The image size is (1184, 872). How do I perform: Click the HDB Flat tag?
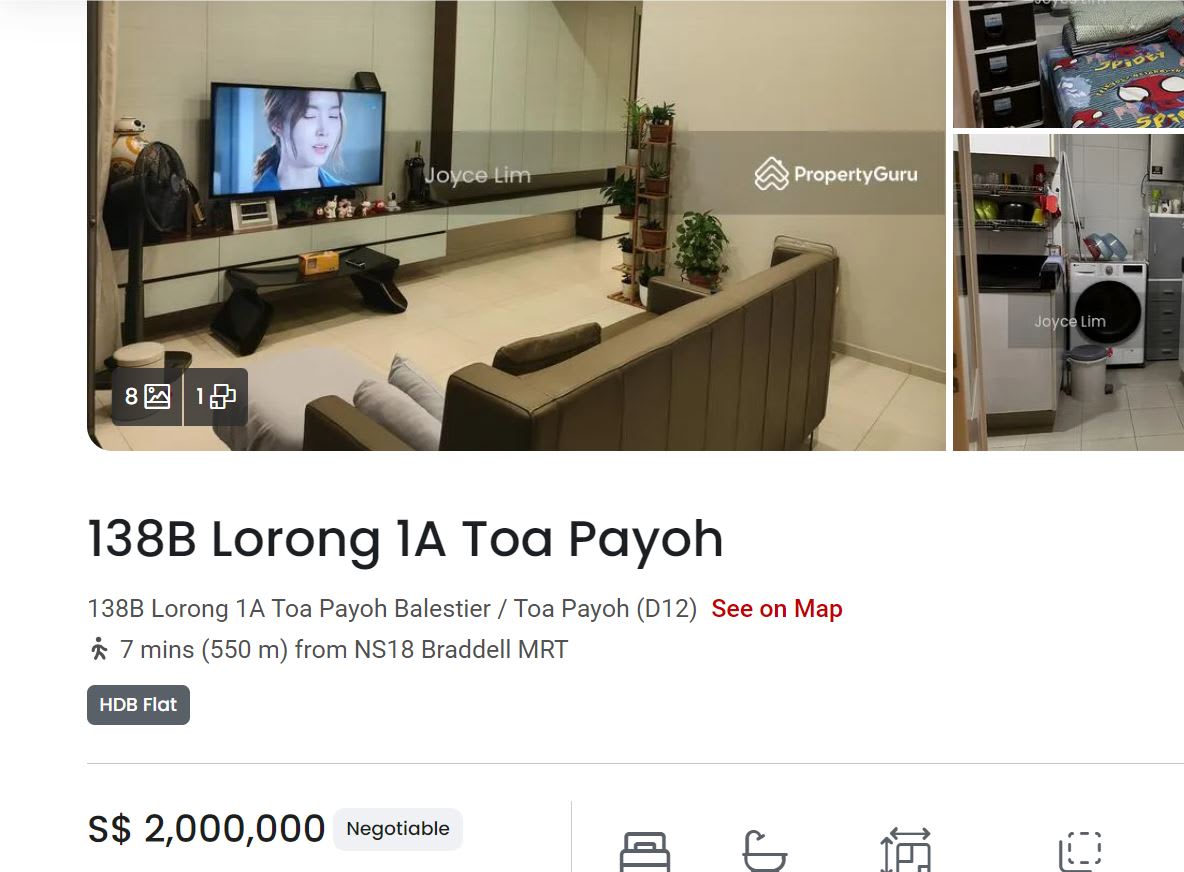[138, 704]
